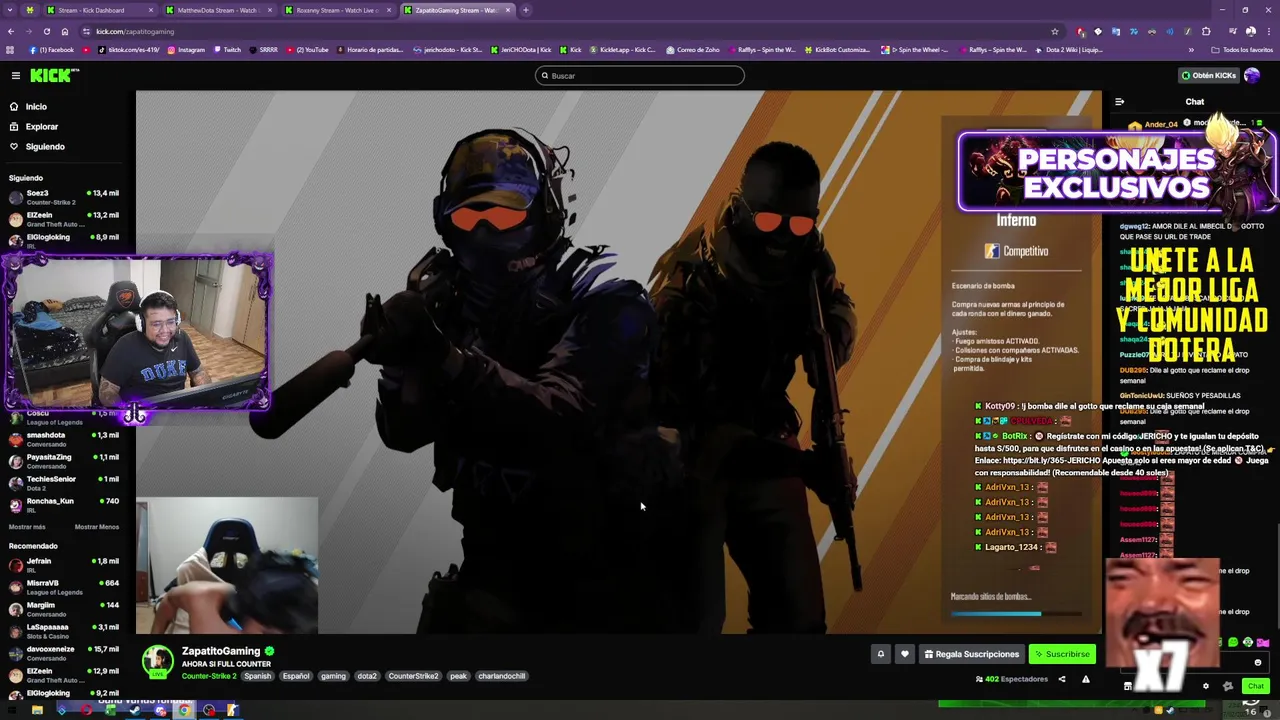Image resolution: width=1280 pixels, height=720 pixels.
Task: Open Margiim recommended channel
Action: (64, 609)
